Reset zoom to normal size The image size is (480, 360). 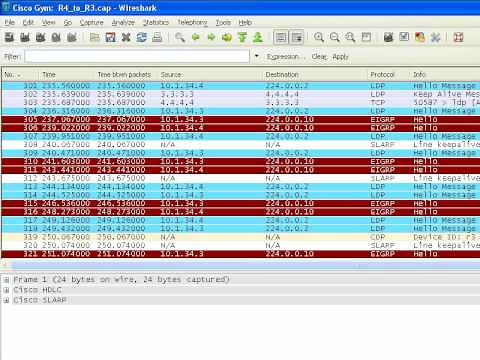tap(350, 37)
